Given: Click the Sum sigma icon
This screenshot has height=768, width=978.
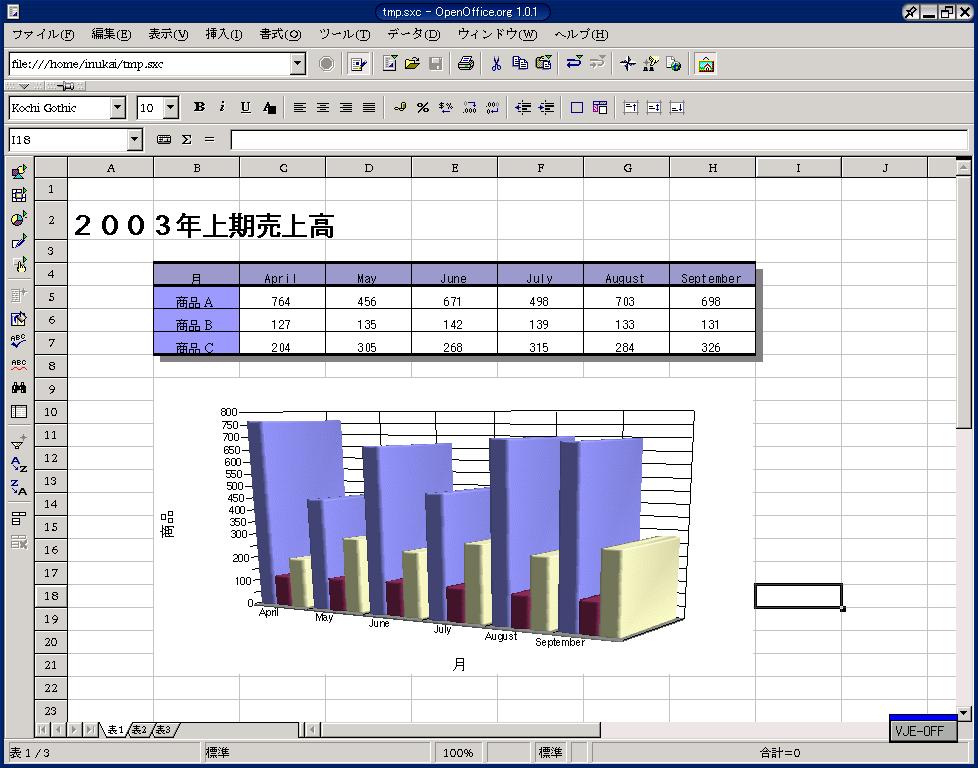Looking at the screenshot, I should (187, 140).
